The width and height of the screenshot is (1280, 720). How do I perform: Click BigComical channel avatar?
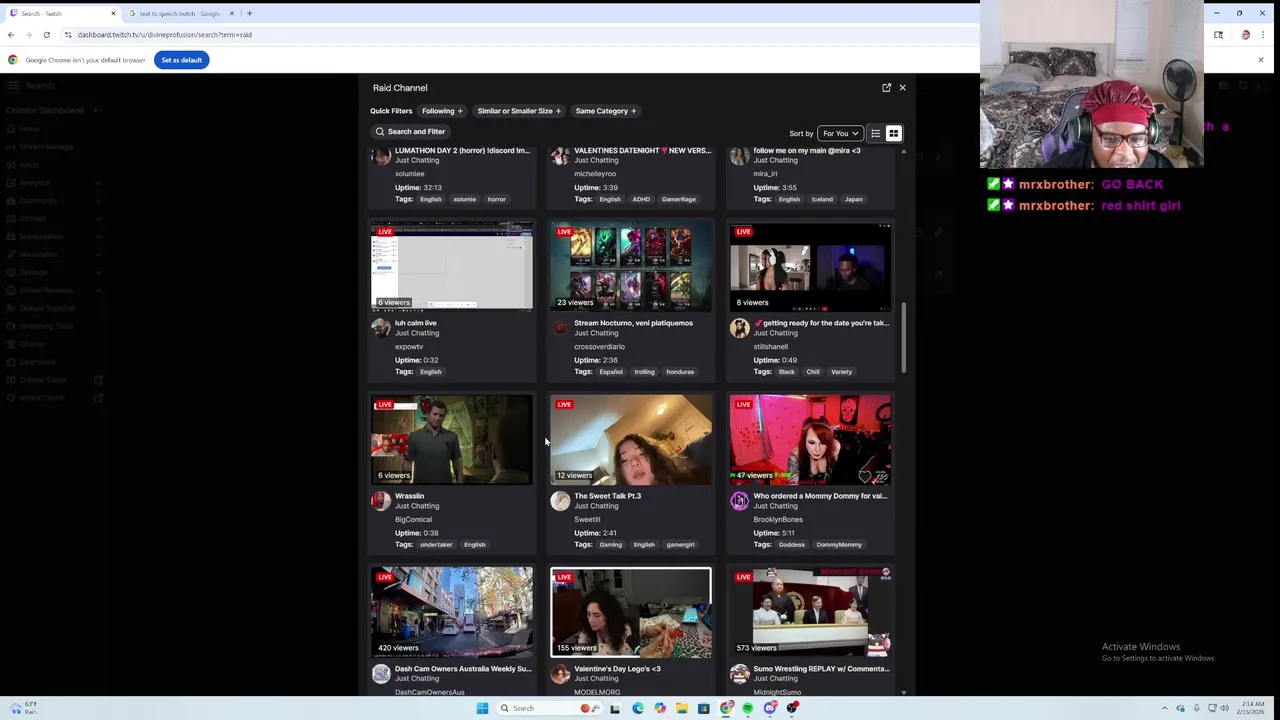pyautogui.click(x=380, y=501)
